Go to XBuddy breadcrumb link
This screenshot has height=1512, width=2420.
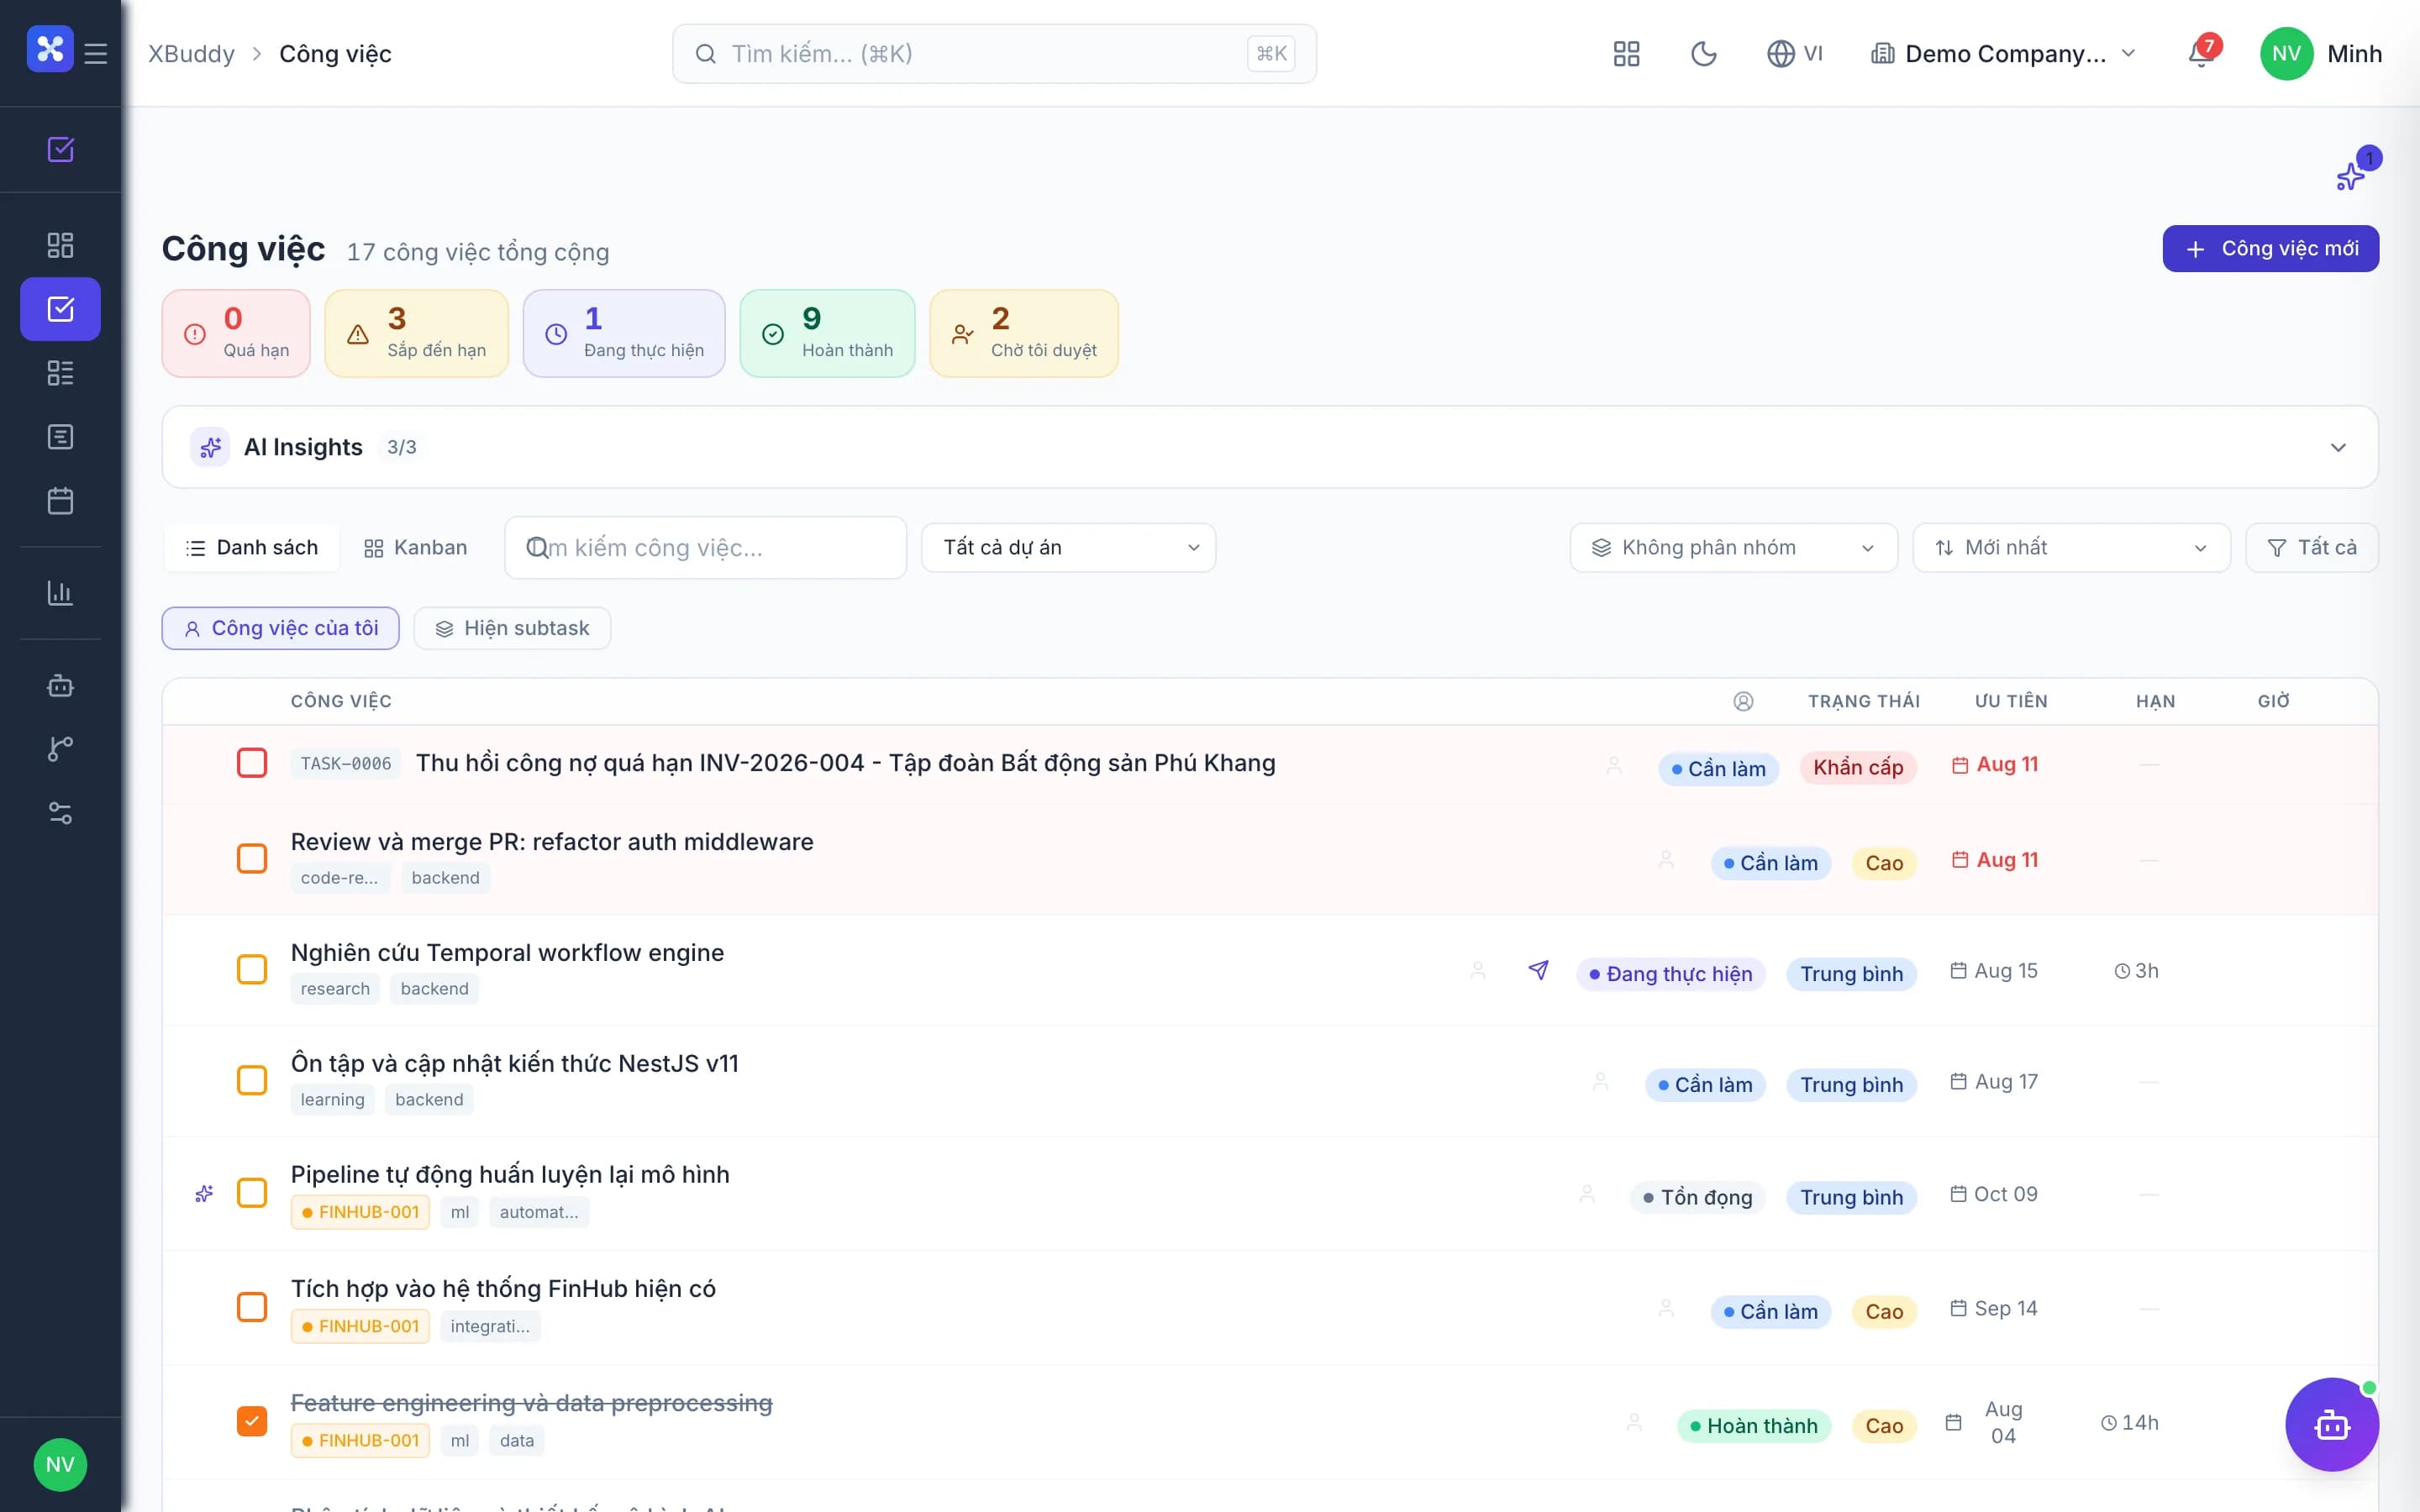pyautogui.click(x=192, y=54)
